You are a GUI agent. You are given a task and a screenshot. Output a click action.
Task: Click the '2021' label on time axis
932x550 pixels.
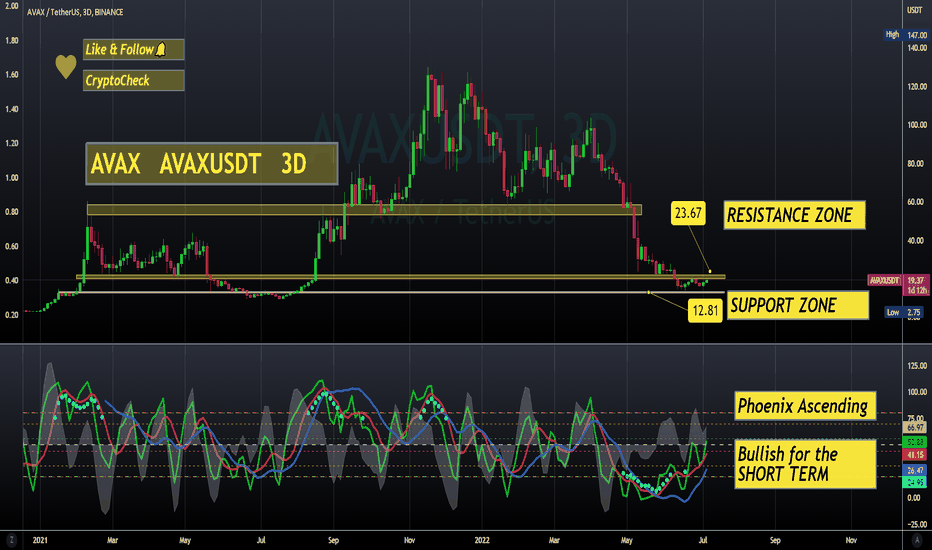pos(40,540)
